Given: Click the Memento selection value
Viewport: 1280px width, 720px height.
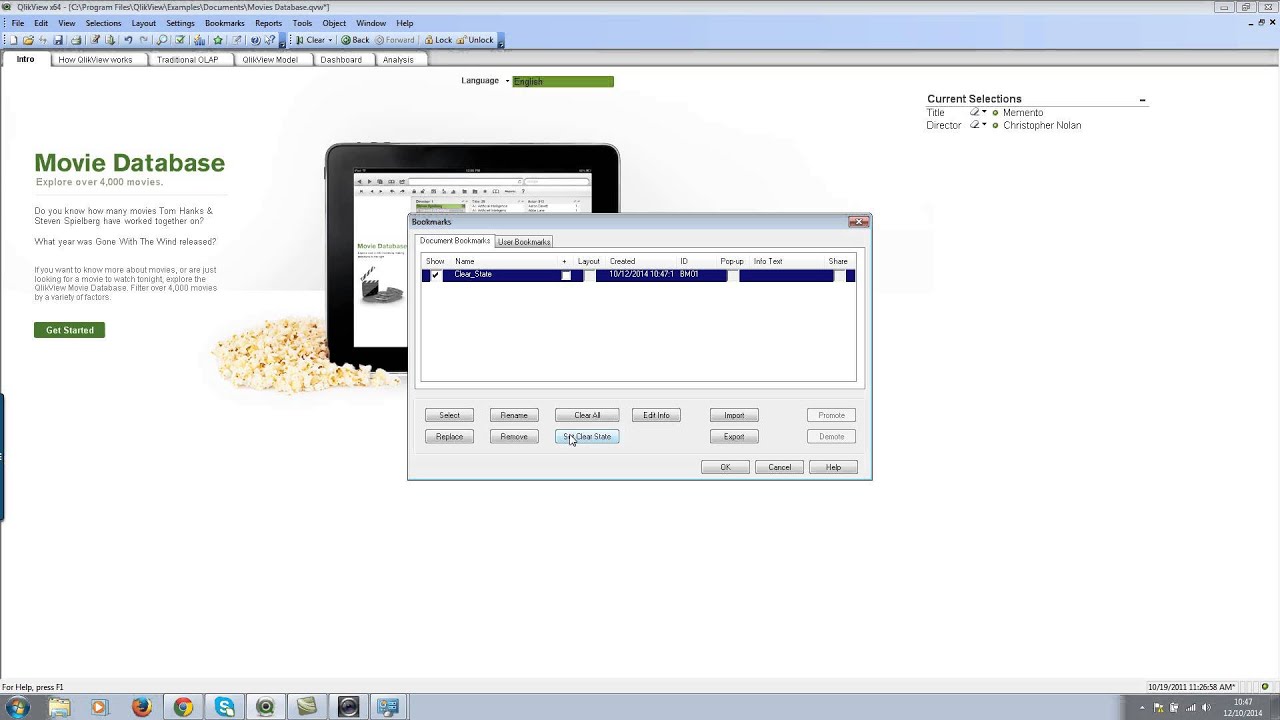Looking at the screenshot, I should [x=1023, y=113].
